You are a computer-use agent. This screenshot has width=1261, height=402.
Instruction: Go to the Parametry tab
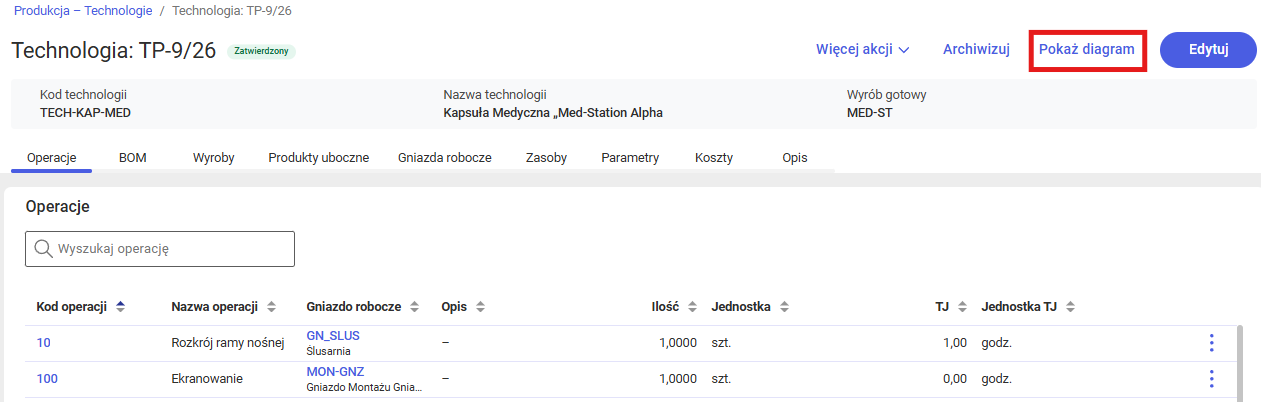click(x=629, y=158)
